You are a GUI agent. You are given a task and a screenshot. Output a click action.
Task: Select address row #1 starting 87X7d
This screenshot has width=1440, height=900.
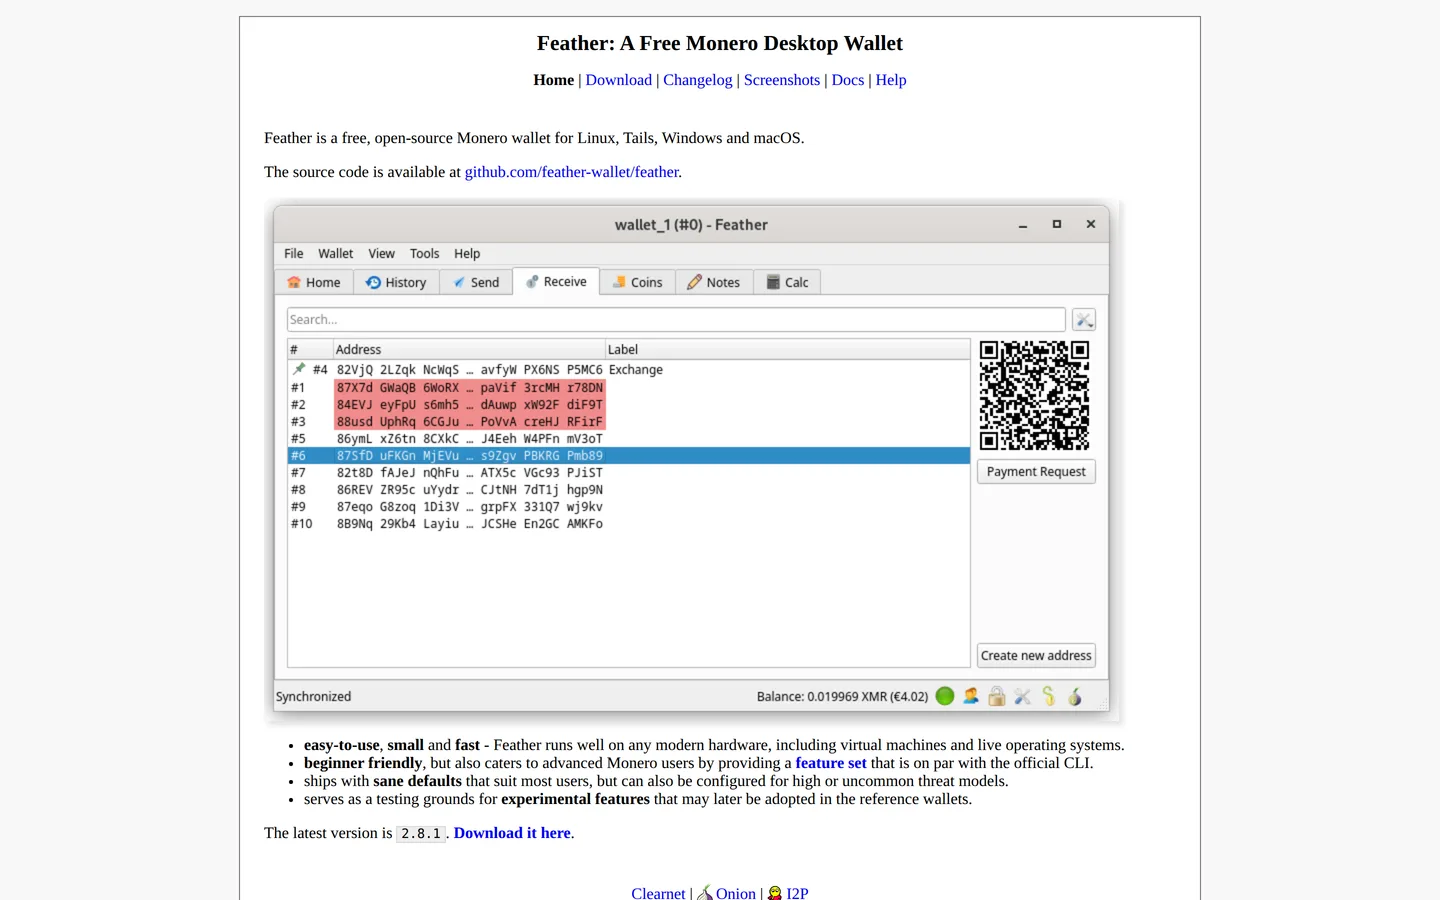pos(629,388)
